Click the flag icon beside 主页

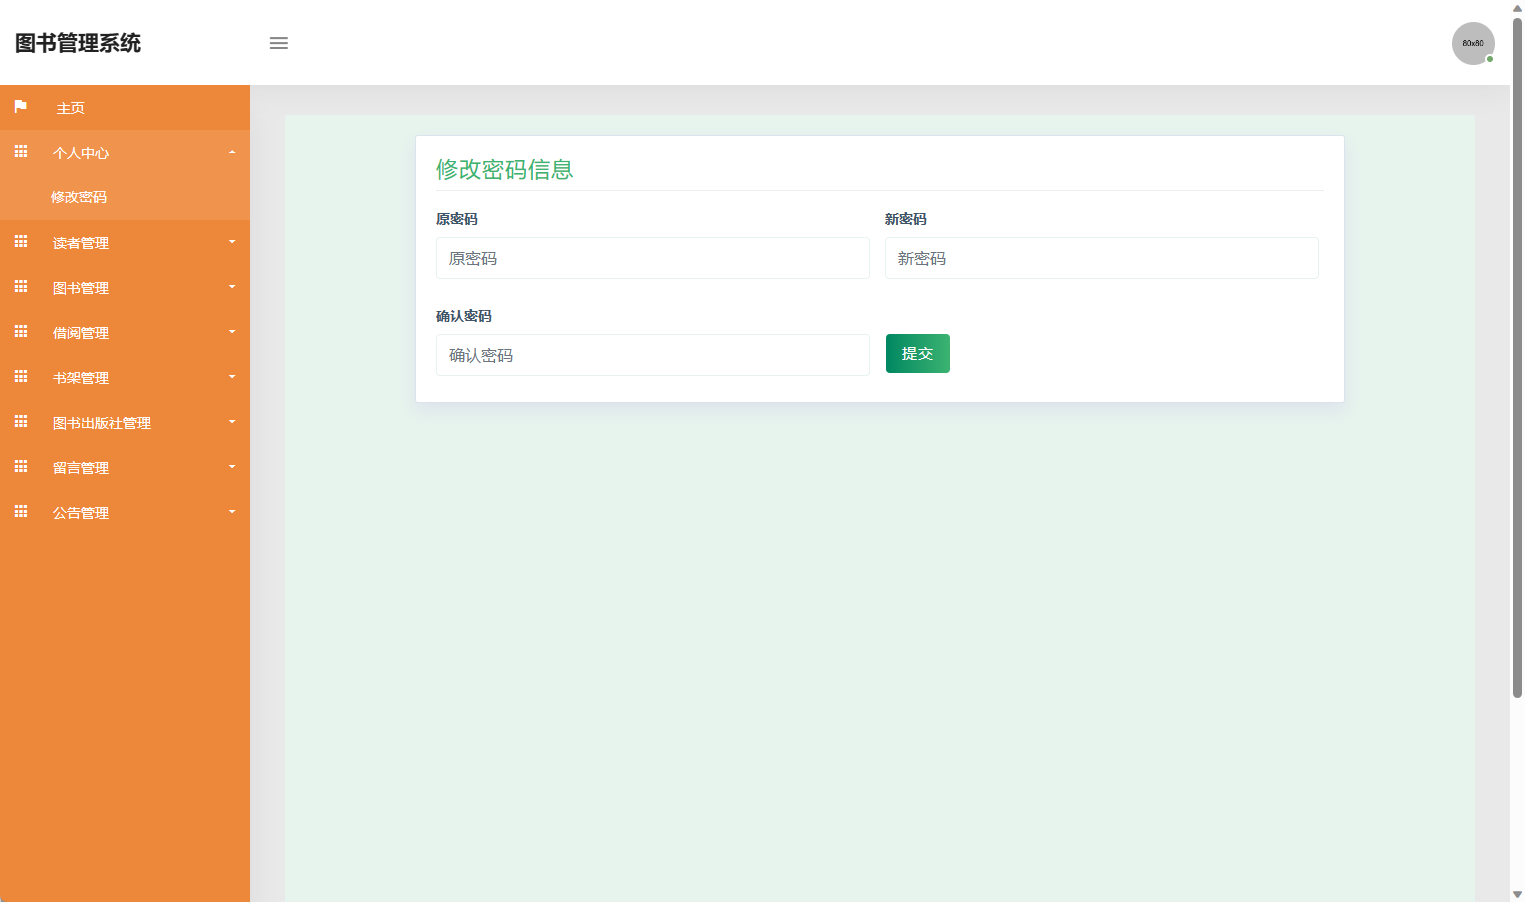20,107
